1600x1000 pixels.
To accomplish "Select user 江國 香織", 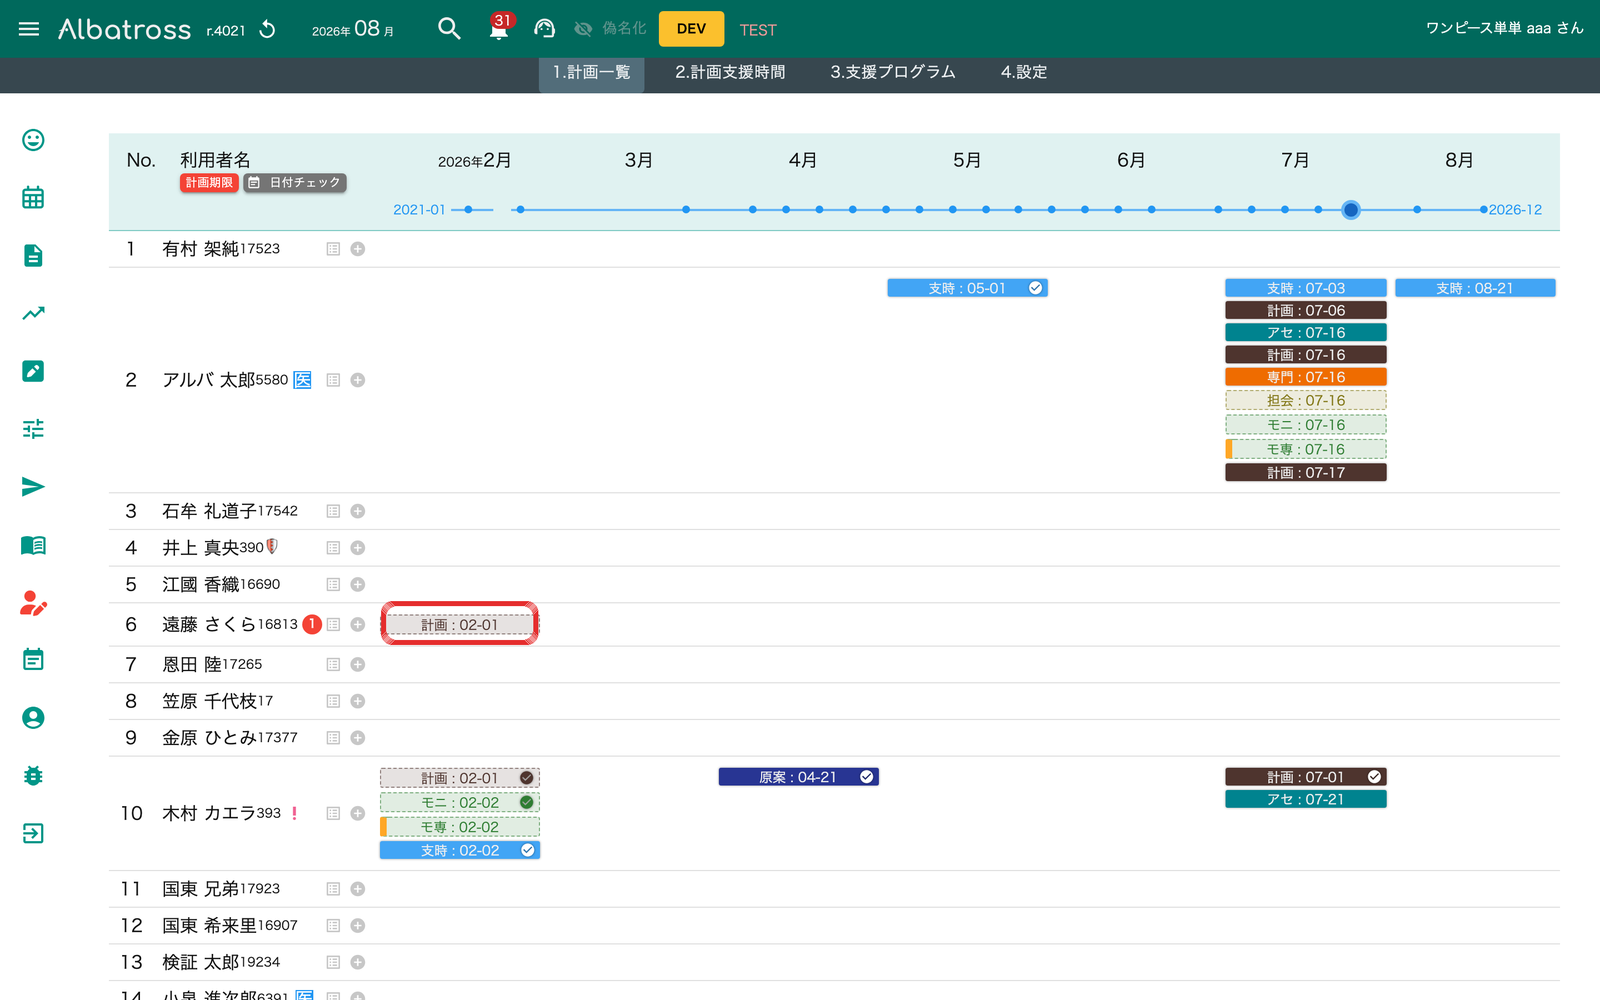I will [221, 584].
